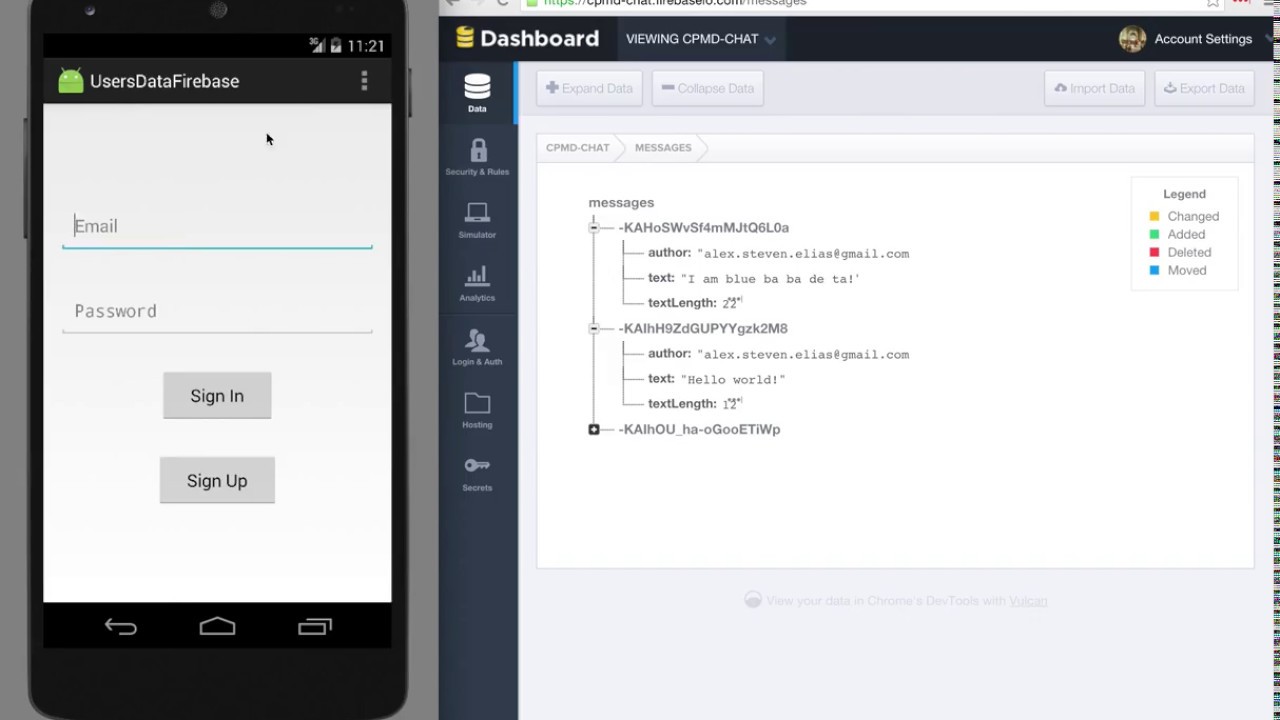The width and height of the screenshot is (1280, 720).
Task: Select the messages root node
Action: 621,203
